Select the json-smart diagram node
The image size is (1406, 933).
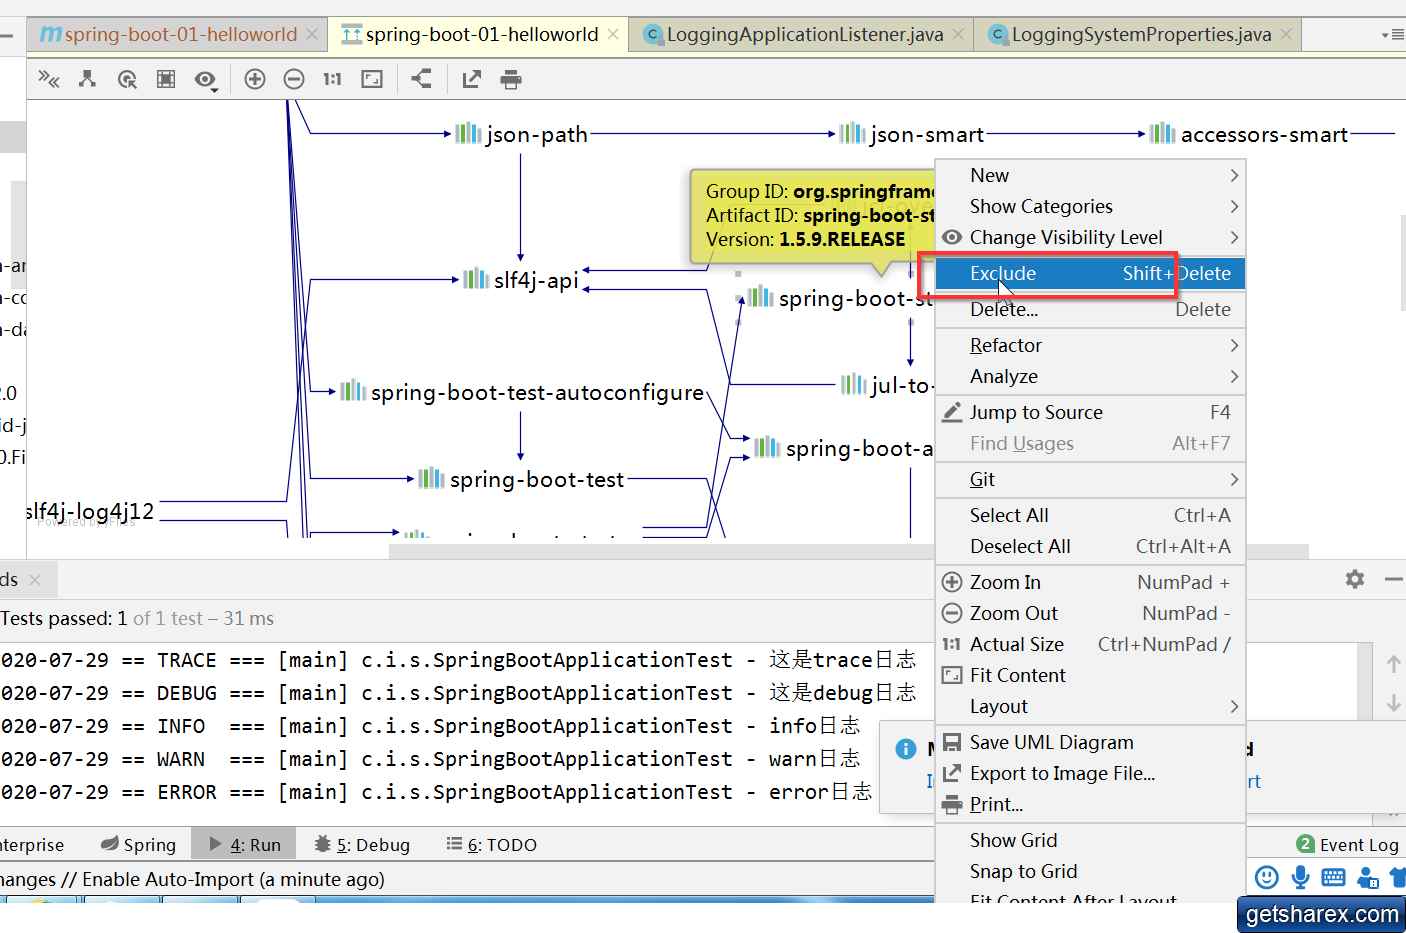coord(911,134)
